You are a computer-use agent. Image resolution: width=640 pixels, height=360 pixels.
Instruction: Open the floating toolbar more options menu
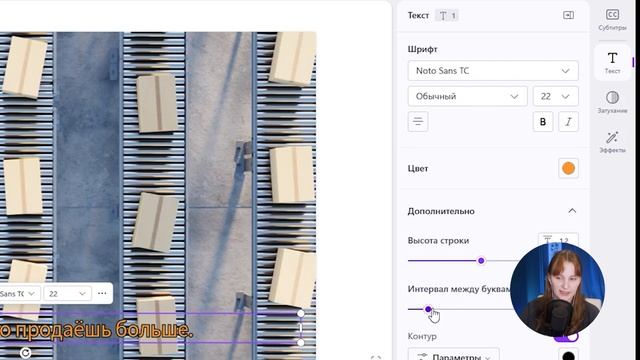coord(102,293)
